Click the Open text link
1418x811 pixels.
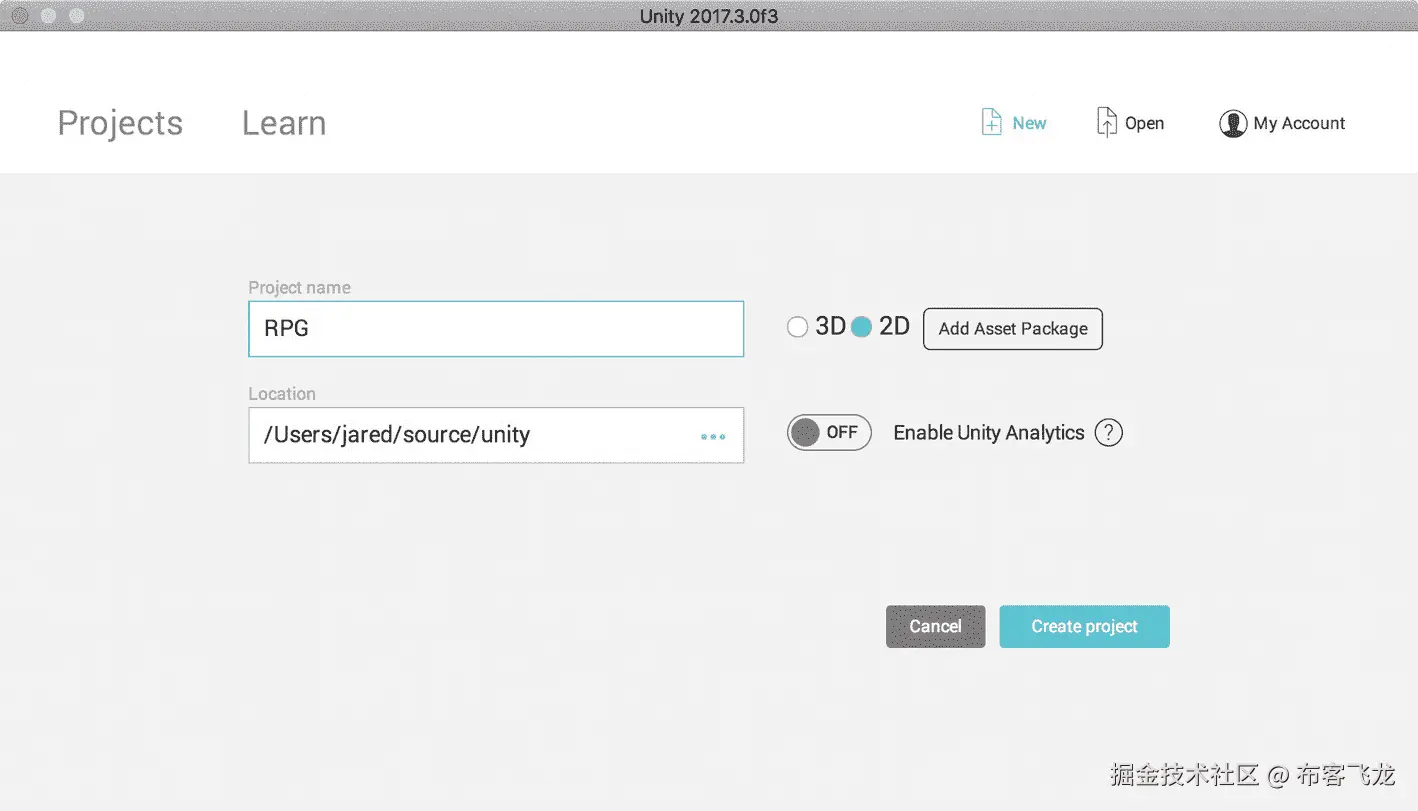tap(1144, 123)
